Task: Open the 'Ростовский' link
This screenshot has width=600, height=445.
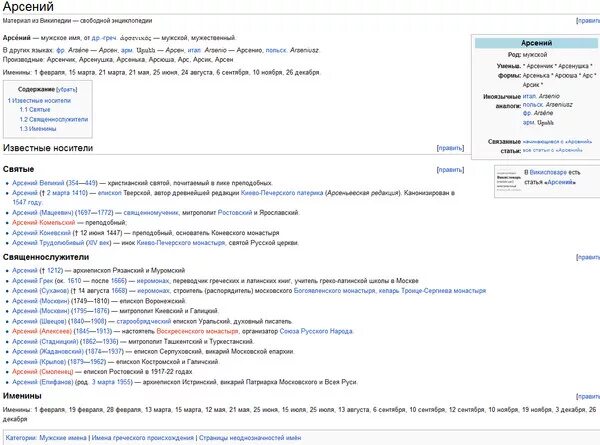Action: [x=235, y=212]
